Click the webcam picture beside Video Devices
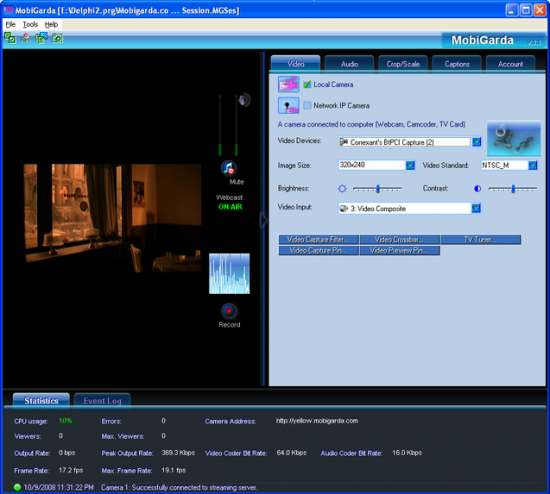The height and width of the screenshot is (494, 550). (x=514, y=138)
